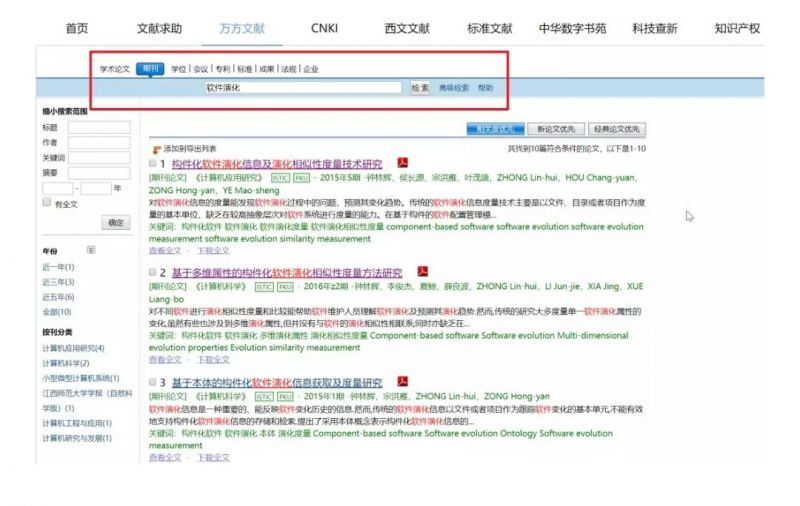The width and height of the screenshot is (800, 506).
Task: Select the 学位 search category
Action: (x=178, y=70)
